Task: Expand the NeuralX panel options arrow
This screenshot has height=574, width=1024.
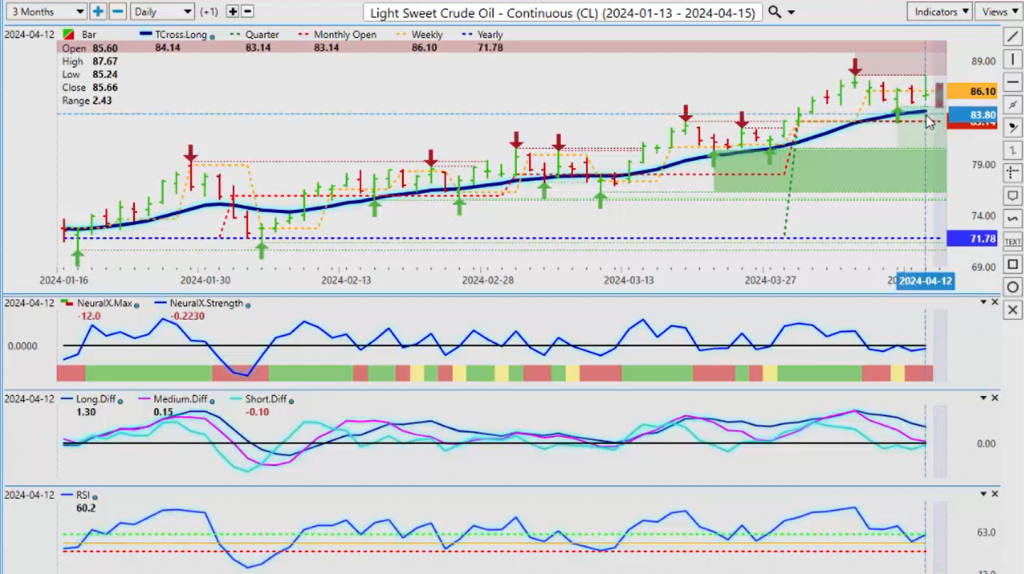Action: pyautogui.click(x=983, y=302)
